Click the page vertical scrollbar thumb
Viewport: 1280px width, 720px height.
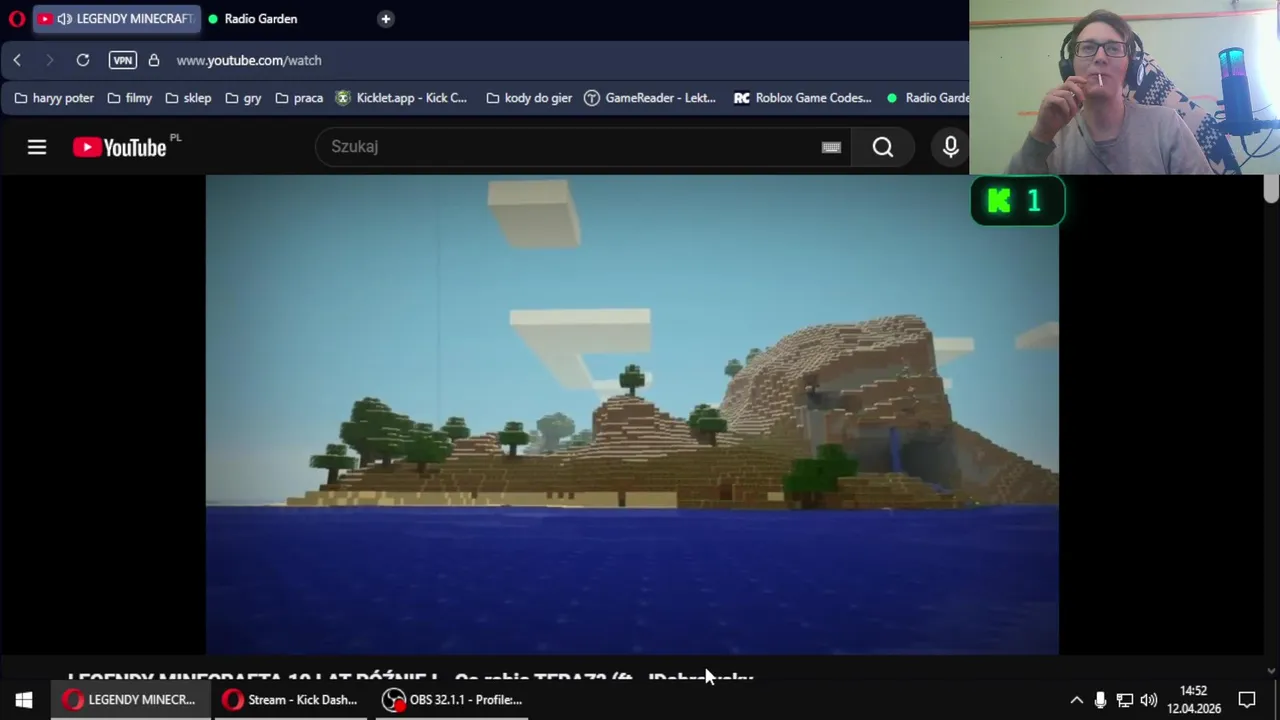(1271, 187)
